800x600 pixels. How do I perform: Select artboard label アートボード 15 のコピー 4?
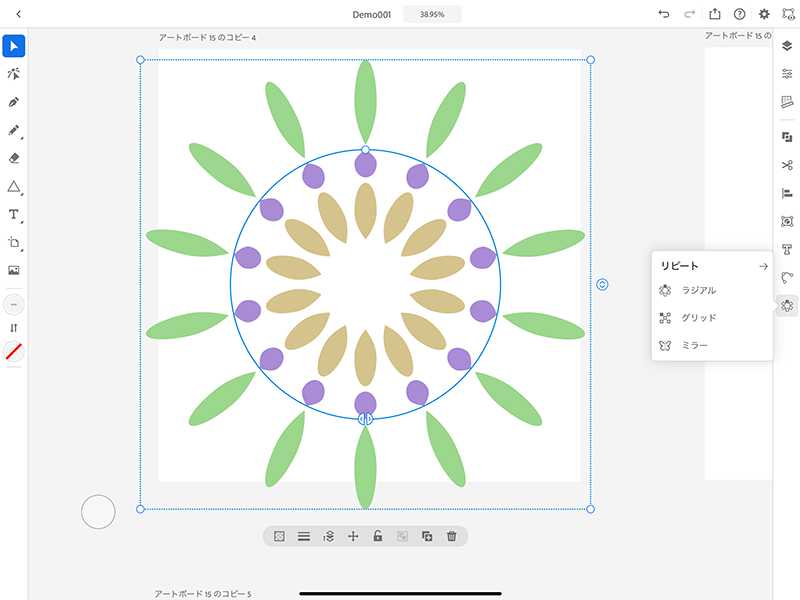pyautogui.click(x=207, y=38)
